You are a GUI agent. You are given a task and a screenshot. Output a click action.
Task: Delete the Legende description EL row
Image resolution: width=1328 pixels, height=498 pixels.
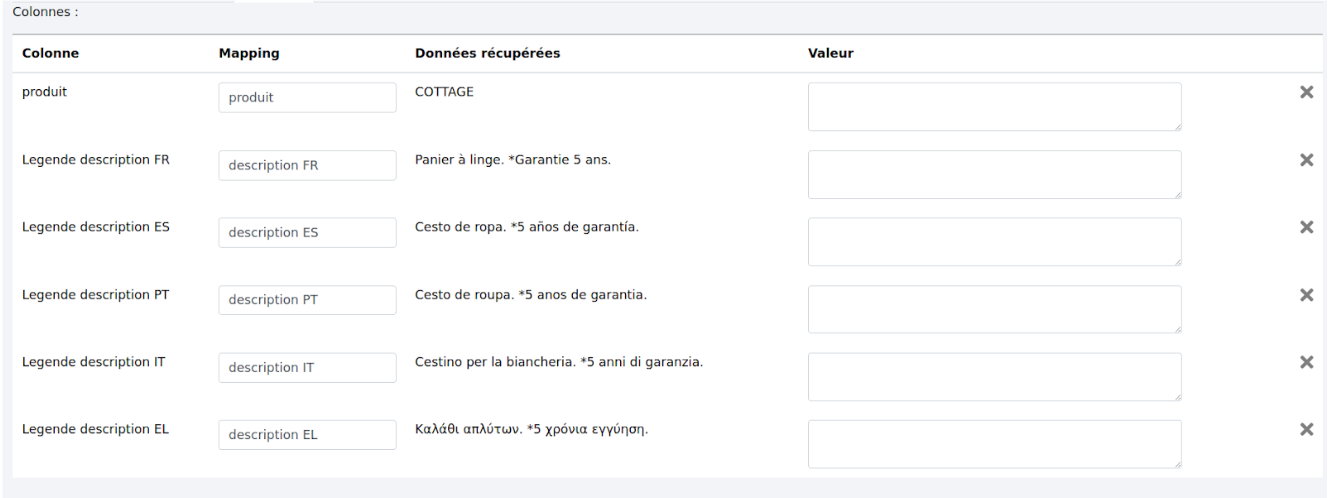[x=1305, y=429]
